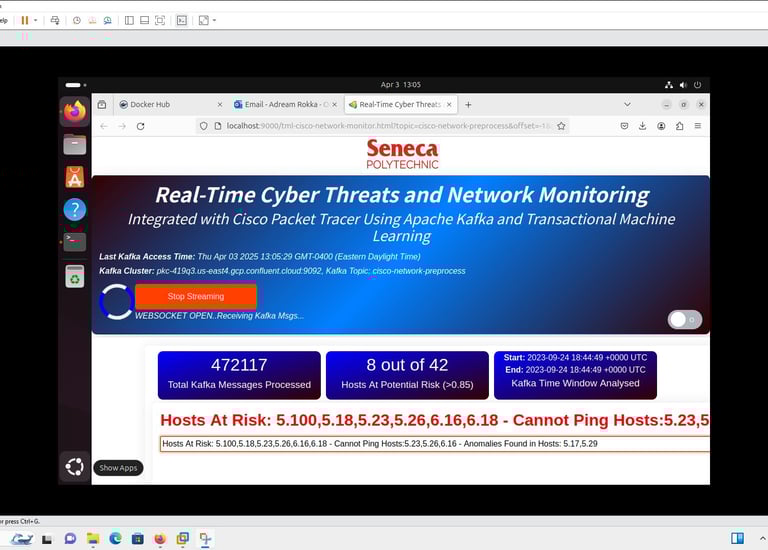Bookmark this page with the star icon

pyautogui.click(x=561, y=126)
